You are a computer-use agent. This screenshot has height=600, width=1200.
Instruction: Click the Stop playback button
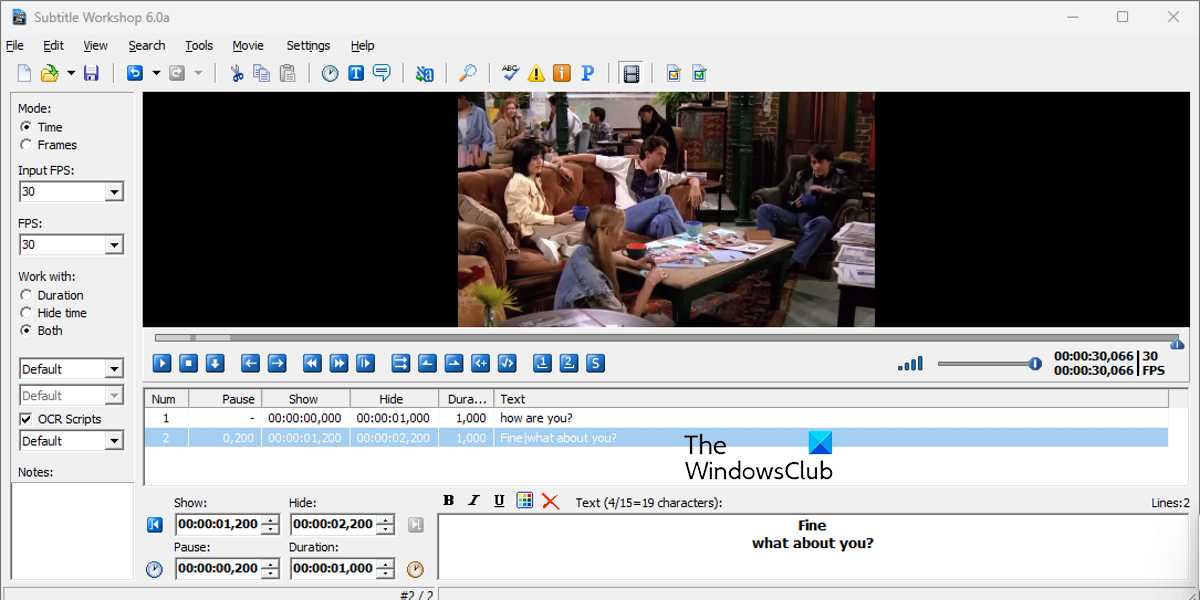click(x=188, y=363)
